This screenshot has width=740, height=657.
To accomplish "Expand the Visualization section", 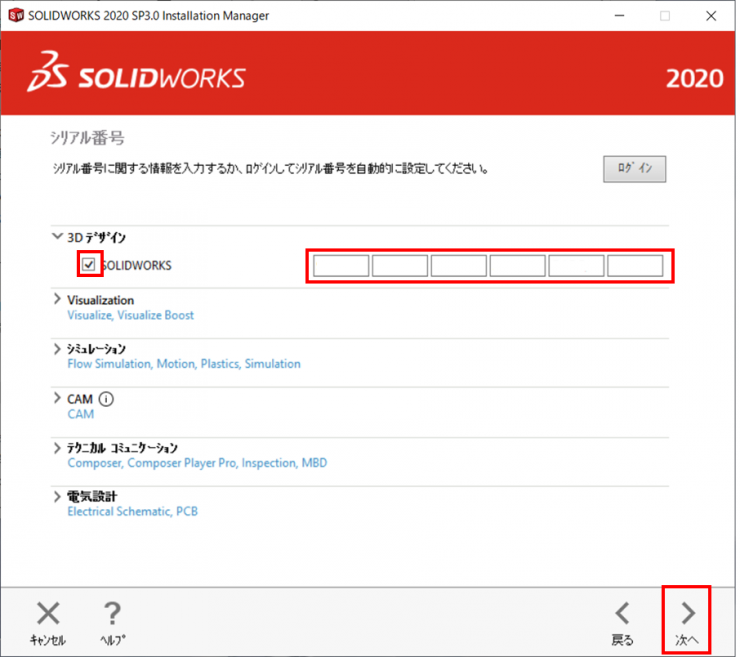I will (x=57, y=299).
